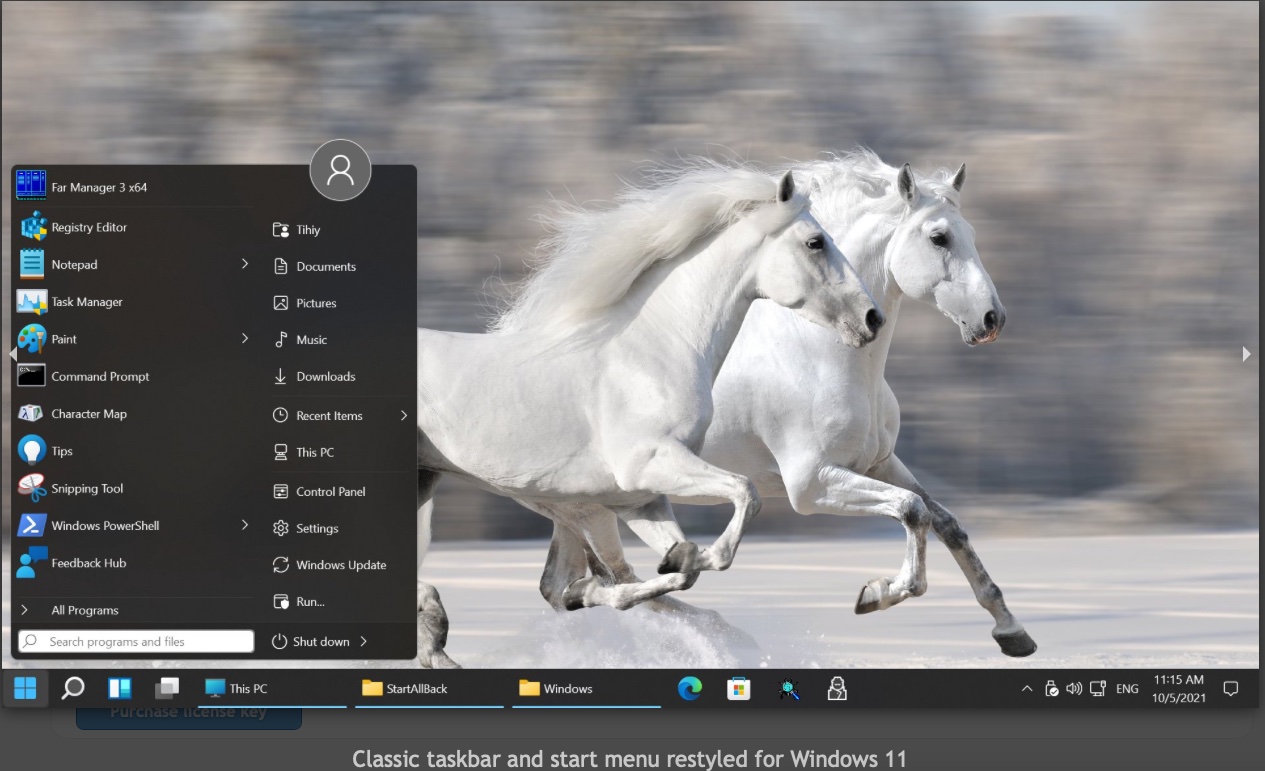Show hidden system tray icons
1265x771 pixels.
pos(1026,689)
